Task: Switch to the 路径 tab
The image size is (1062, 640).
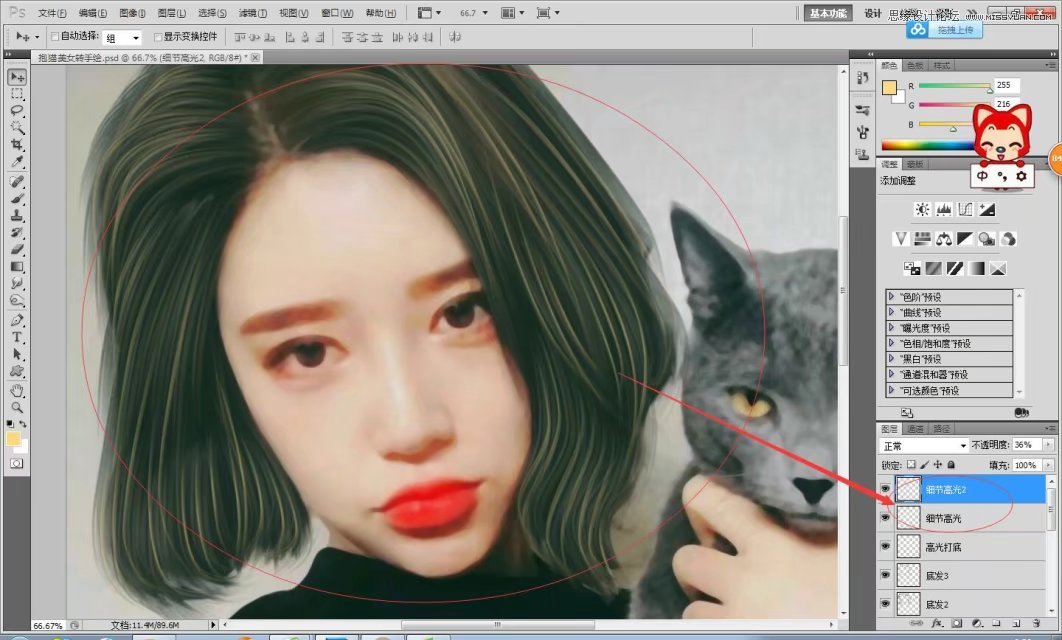Action: 941,429
